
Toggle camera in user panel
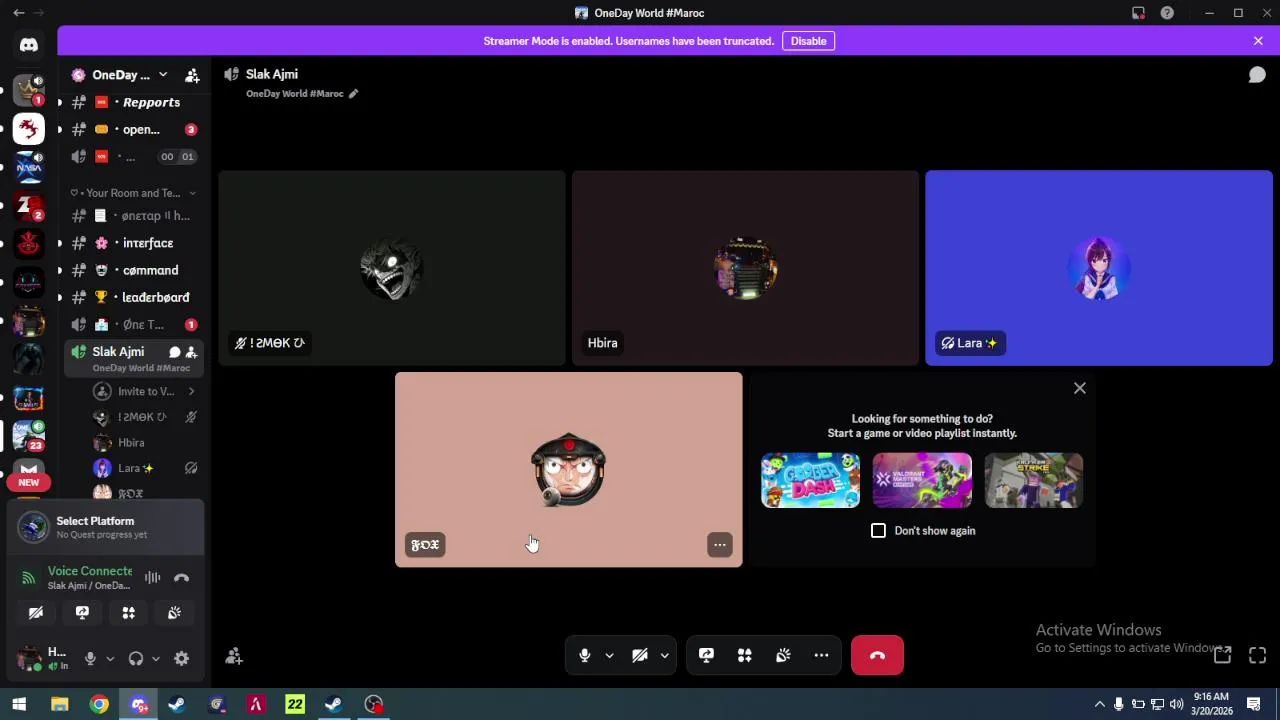tap(36, 613)
